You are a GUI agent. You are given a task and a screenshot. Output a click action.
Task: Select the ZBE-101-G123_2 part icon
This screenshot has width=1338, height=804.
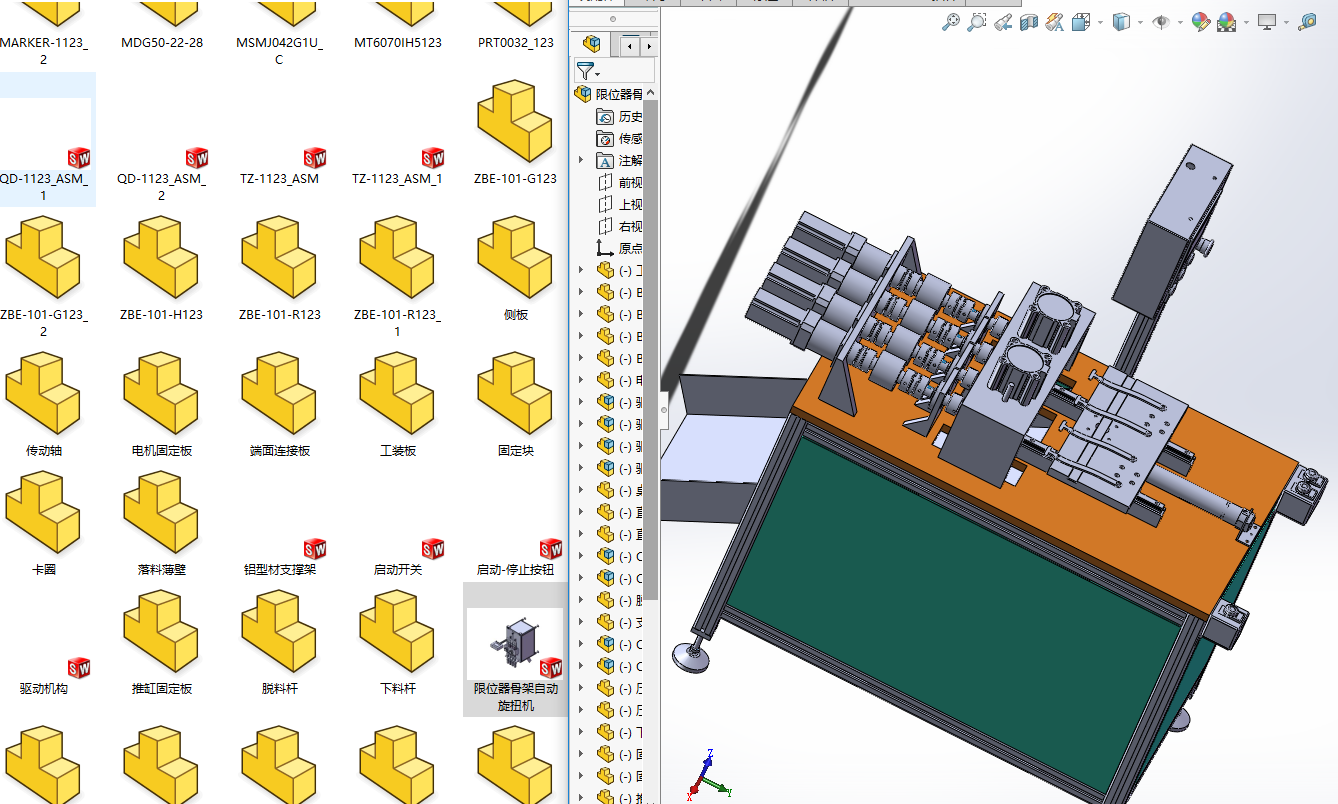43,257
